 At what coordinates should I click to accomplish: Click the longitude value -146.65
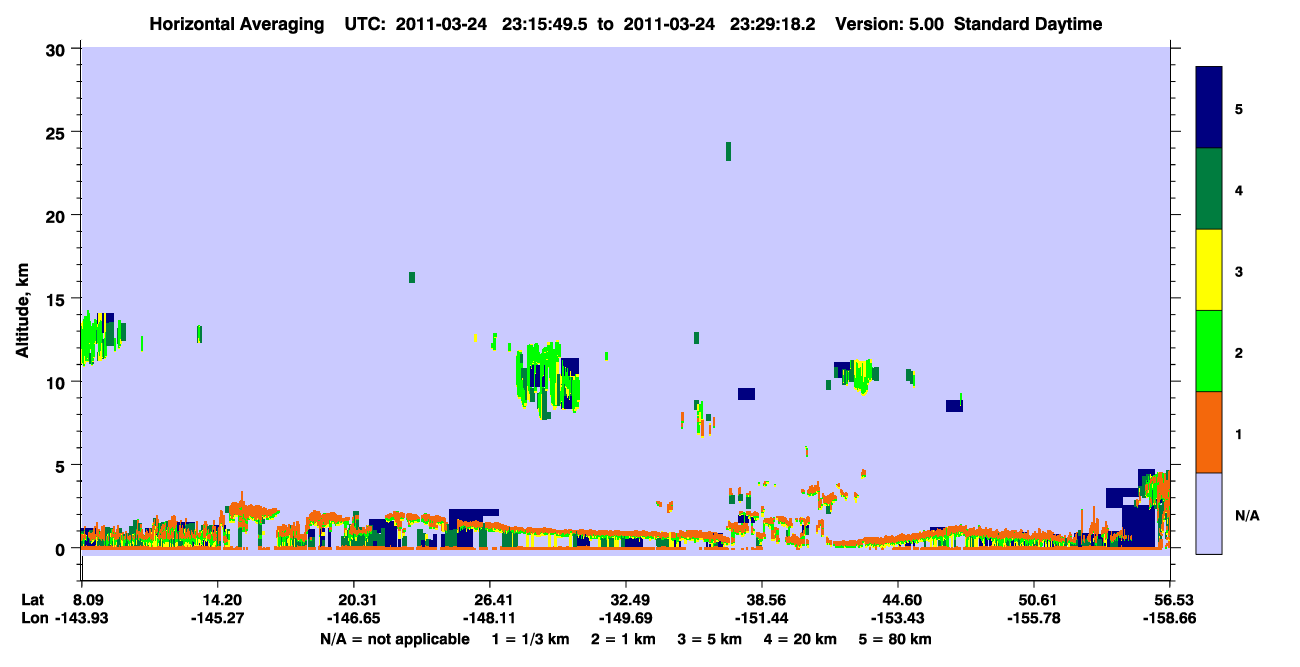pyautogui.click(x=354, y=618)
